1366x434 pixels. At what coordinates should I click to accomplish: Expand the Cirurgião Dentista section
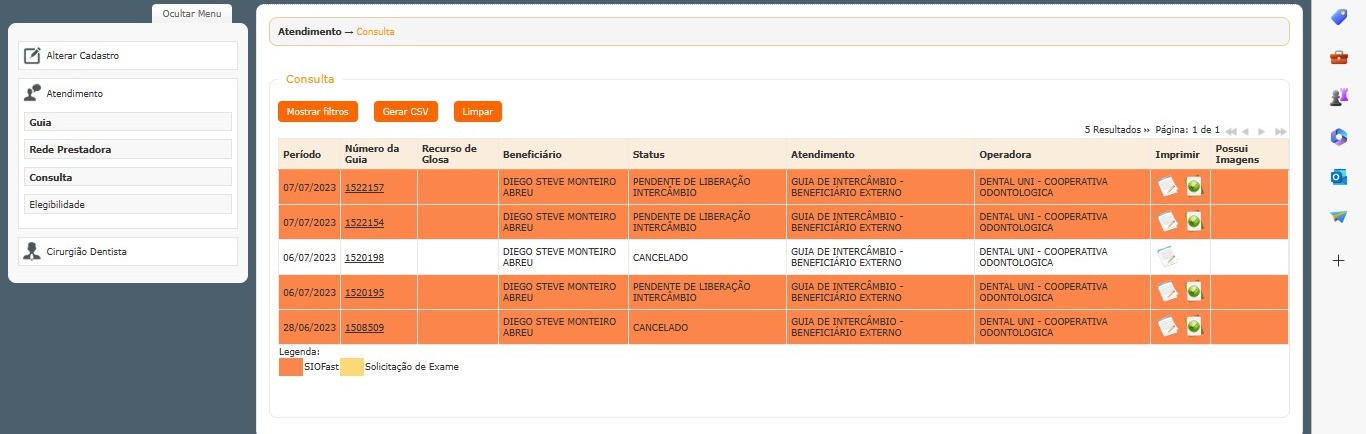click(128, 251)
